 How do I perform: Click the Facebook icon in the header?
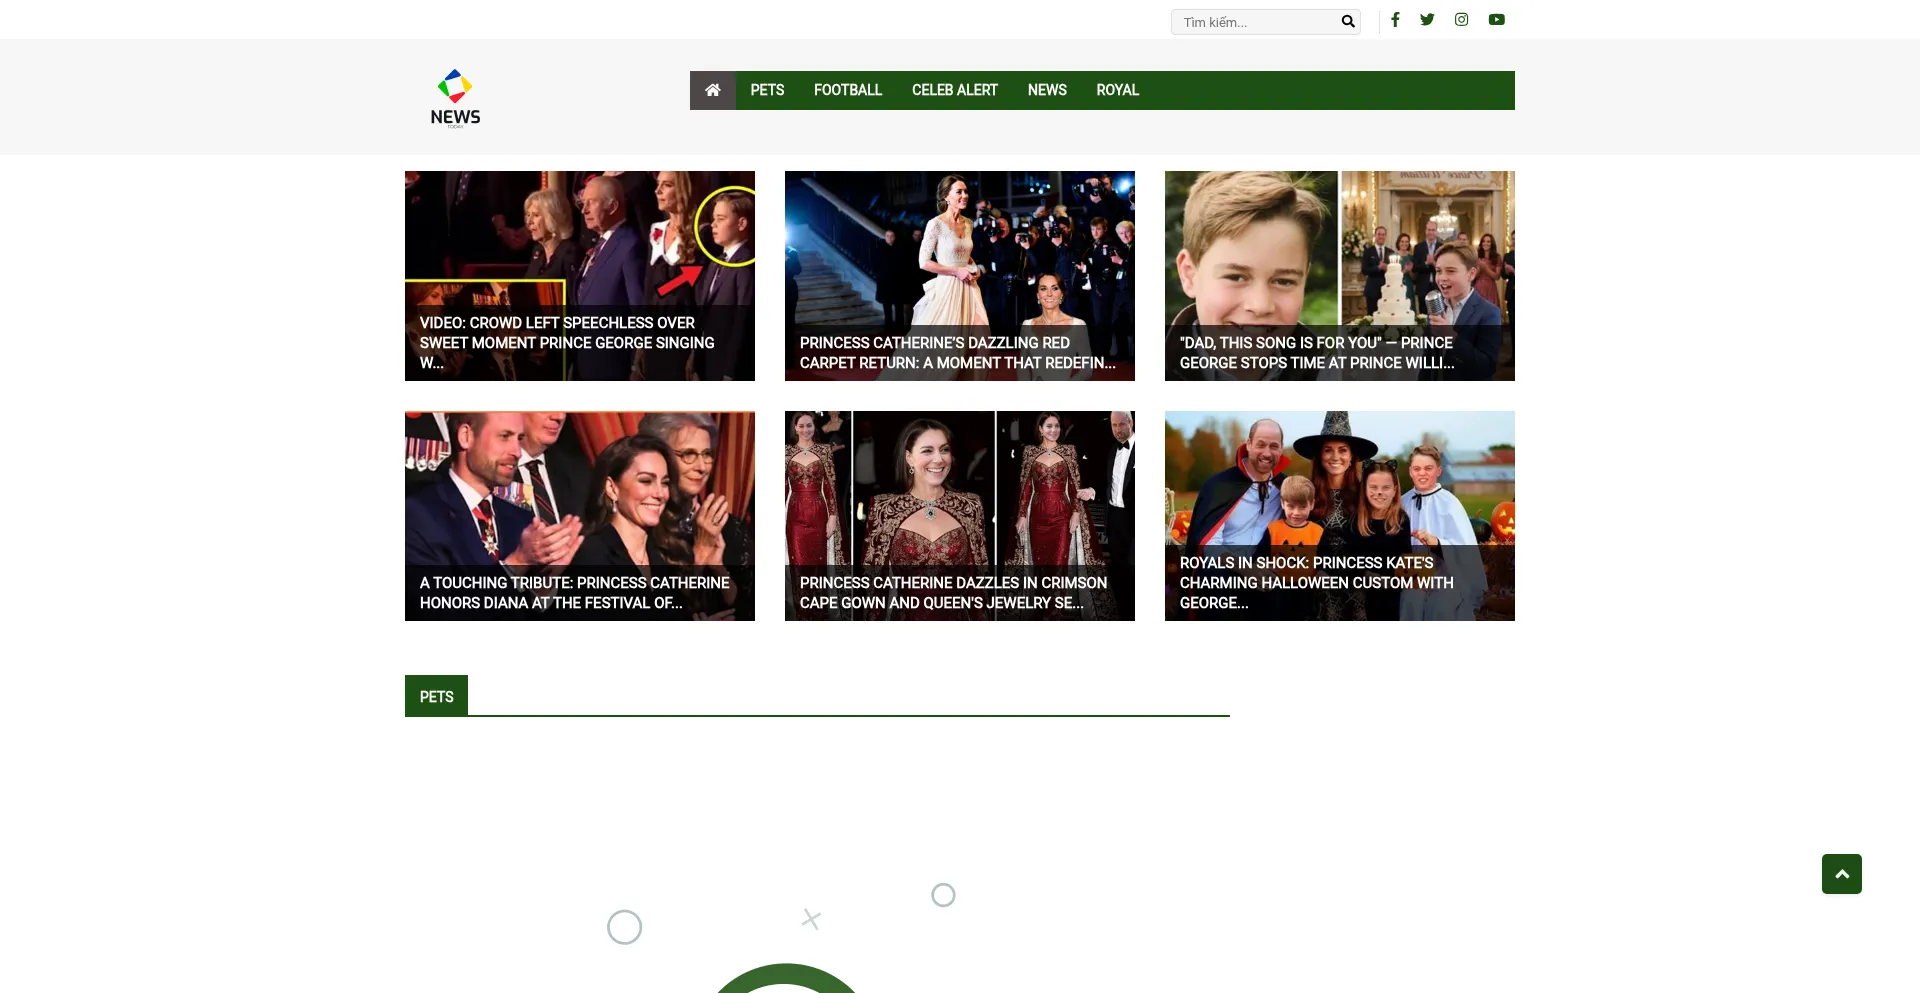pos(1395,20)
